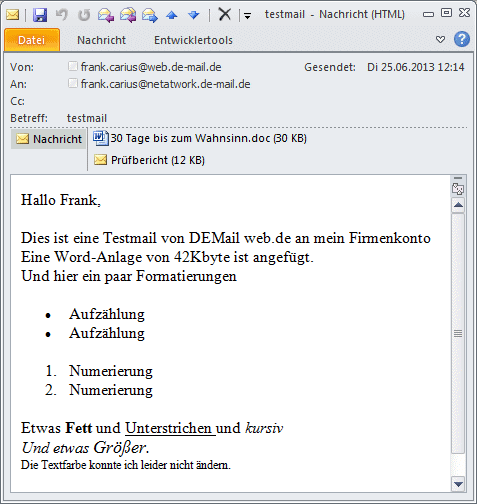Click the Save floppy disk icon
This screenshot has width=477, height=504.
[40, 15]
